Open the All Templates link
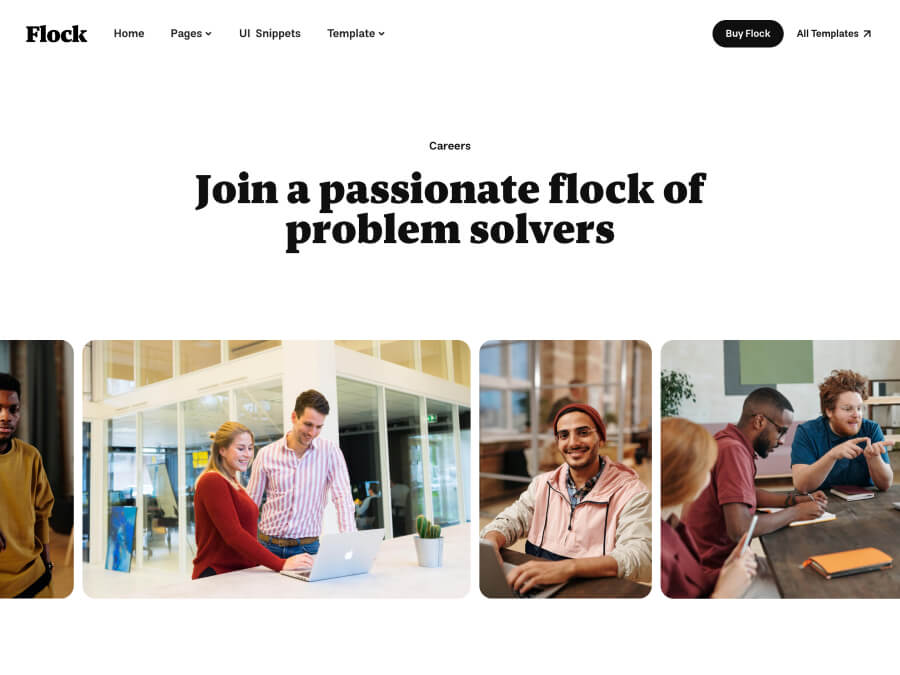 (x=833, y=33)
